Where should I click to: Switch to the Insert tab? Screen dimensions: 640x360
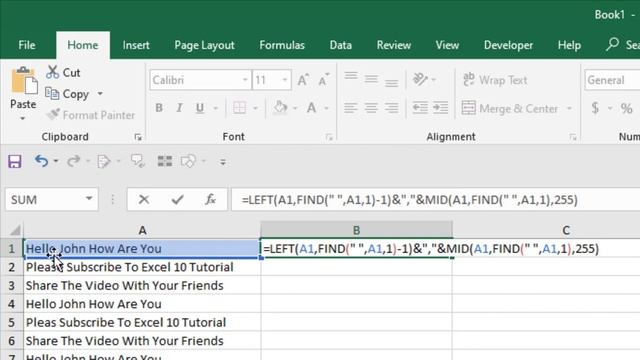pyautogui.click(x=136, y=45)
